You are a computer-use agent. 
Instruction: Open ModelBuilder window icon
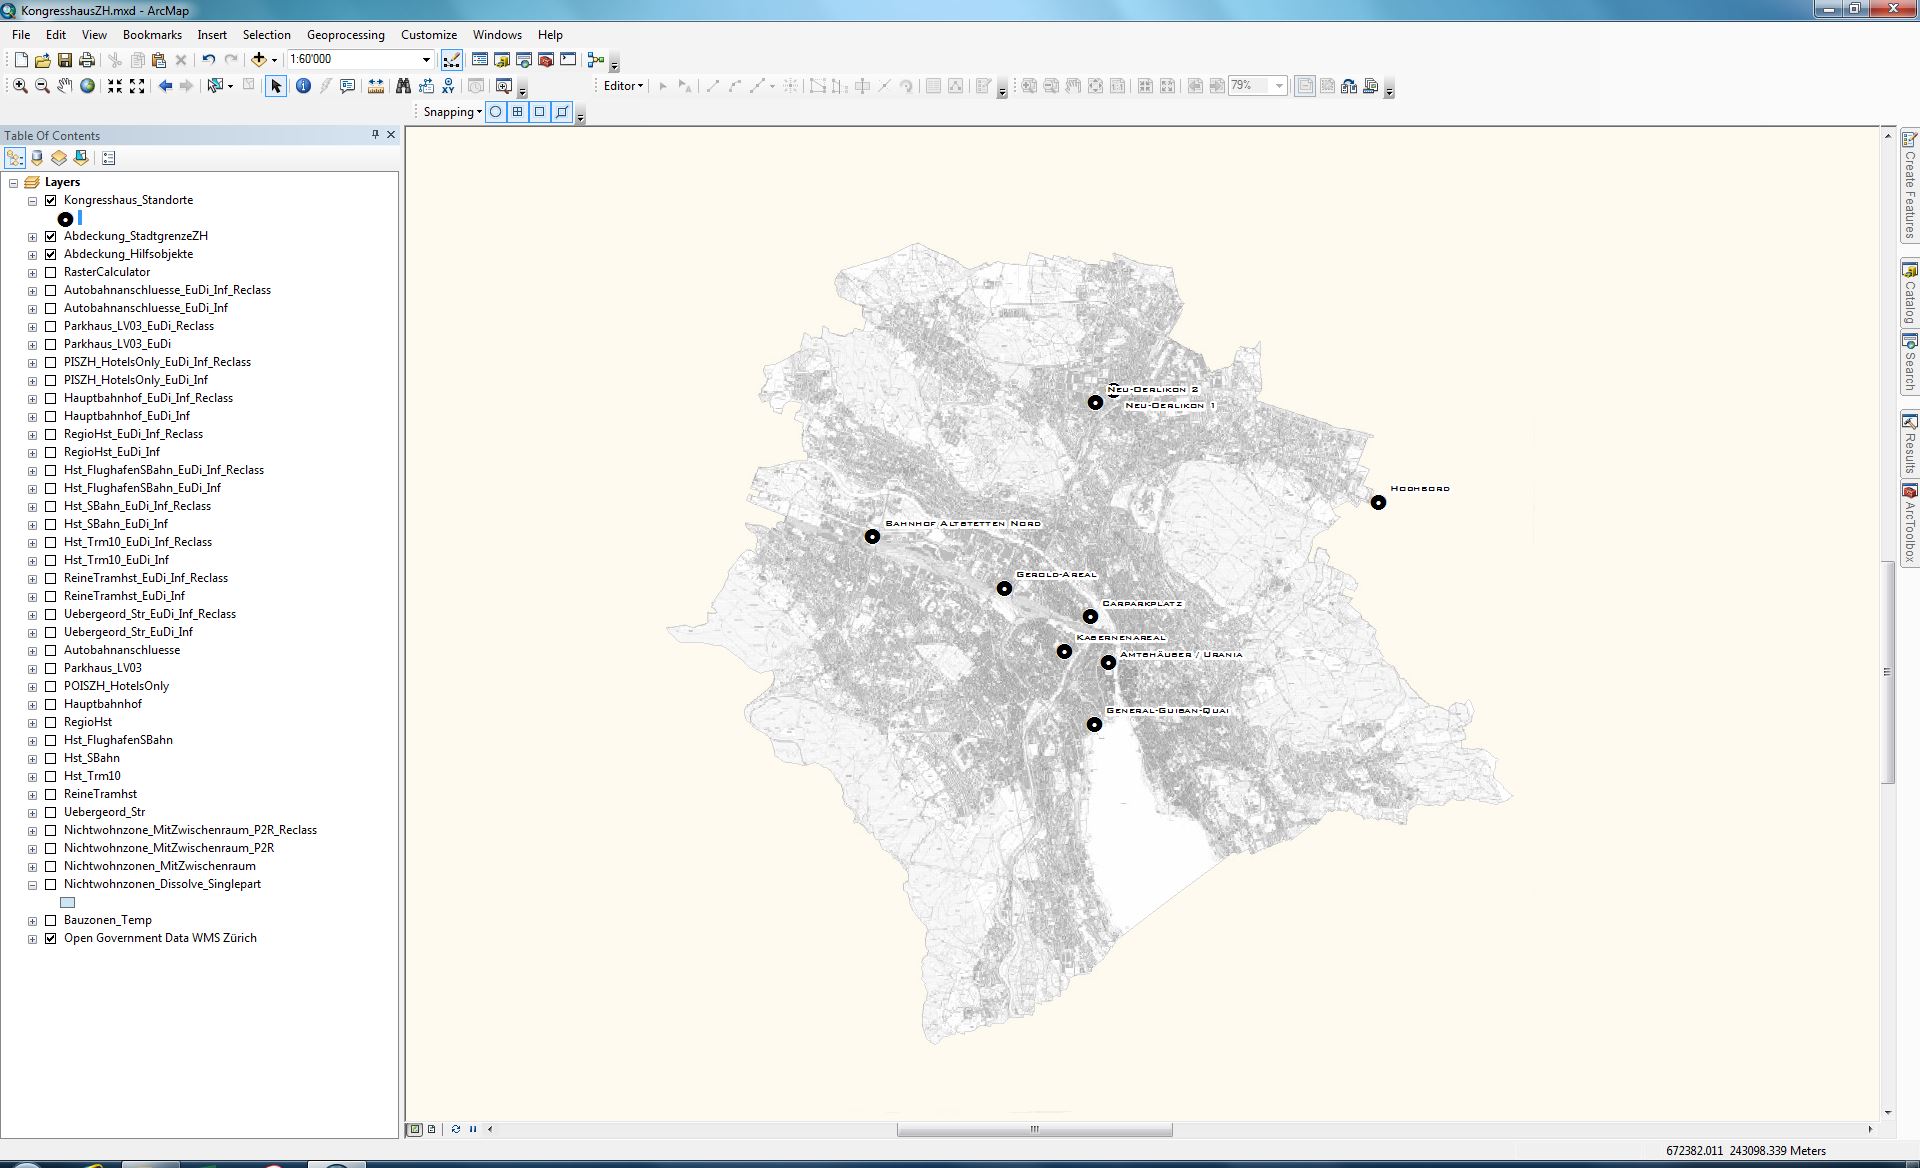point(596,60)
